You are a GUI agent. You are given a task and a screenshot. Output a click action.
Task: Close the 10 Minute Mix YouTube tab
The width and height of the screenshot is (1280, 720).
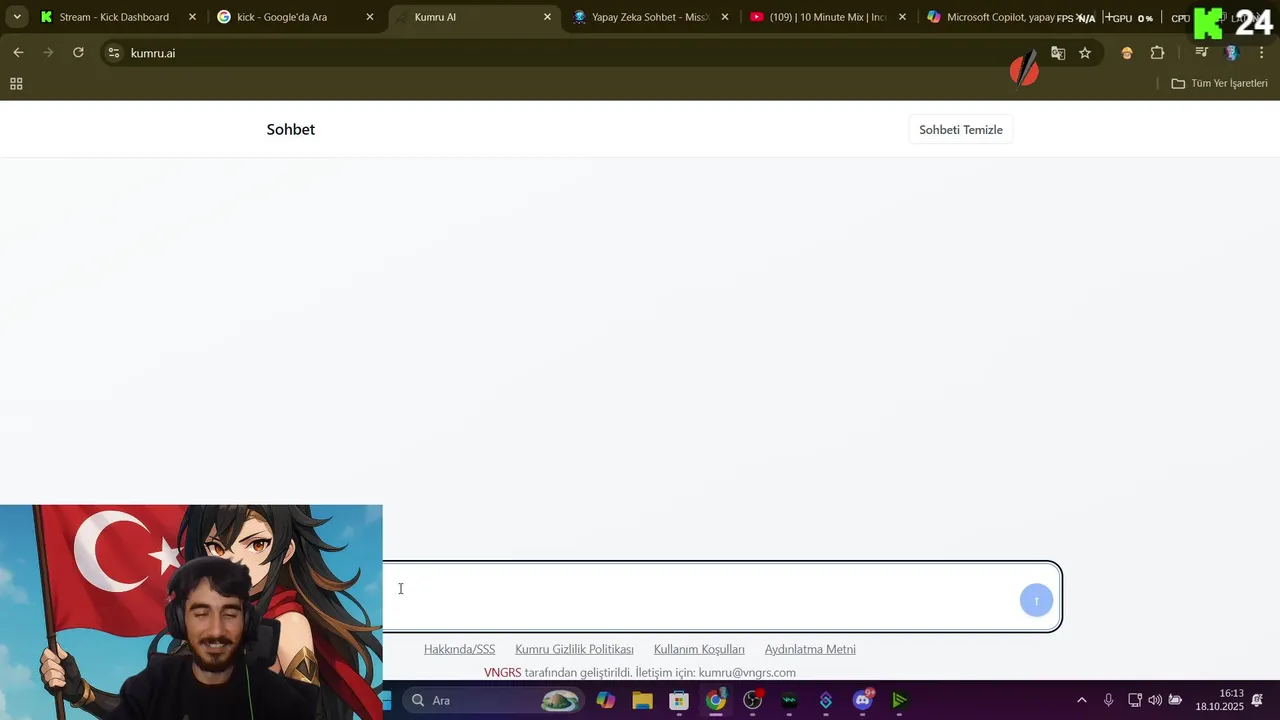(x=902, y=17)
